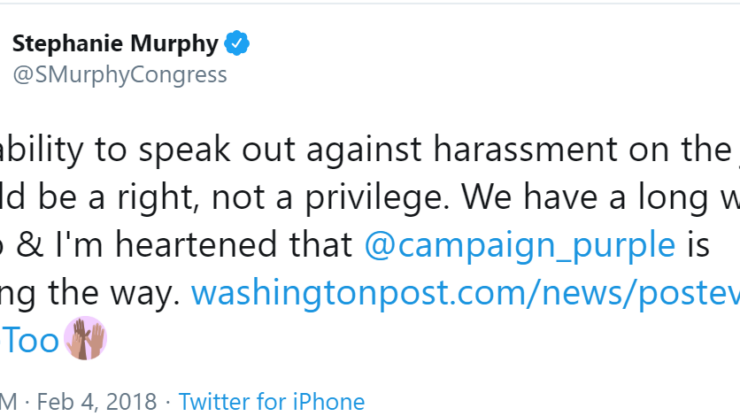Click the blue verified badge icon
This screenshot has height=416, width=740.
[x=237, y=45]
